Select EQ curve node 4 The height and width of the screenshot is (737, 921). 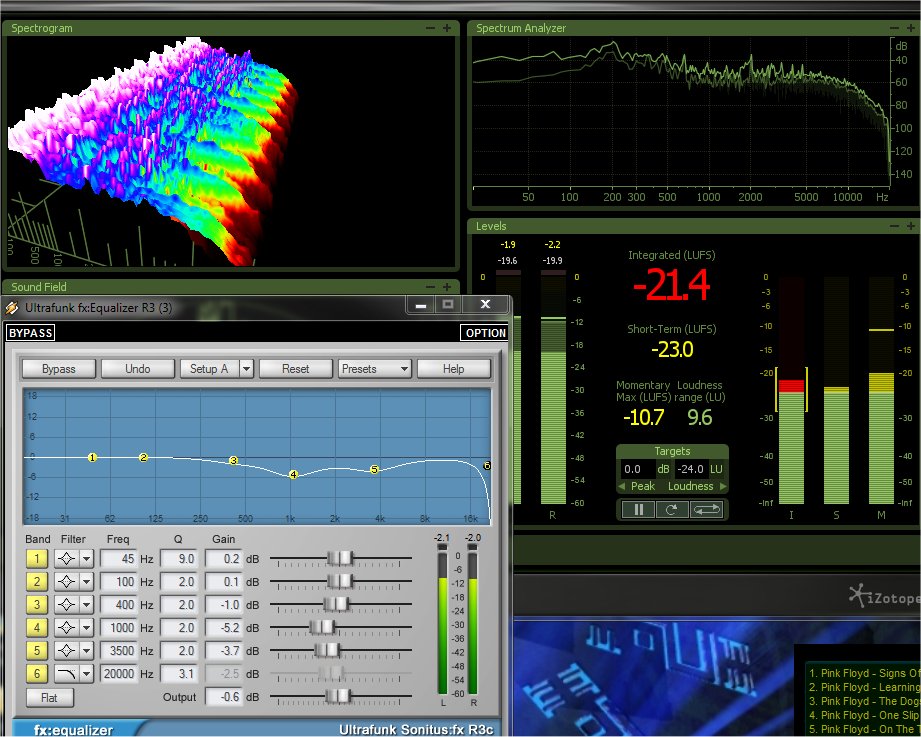[293, 474]
